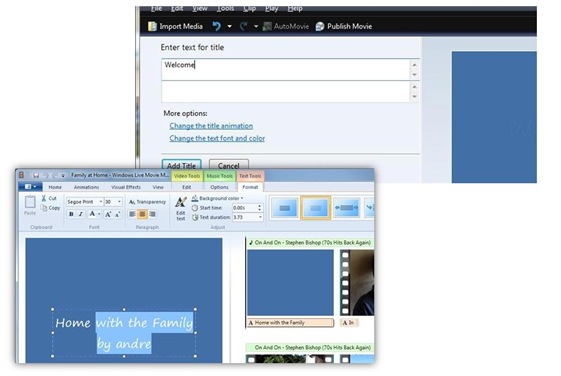Click the Welcome title text field

click(x=286, y=69)
